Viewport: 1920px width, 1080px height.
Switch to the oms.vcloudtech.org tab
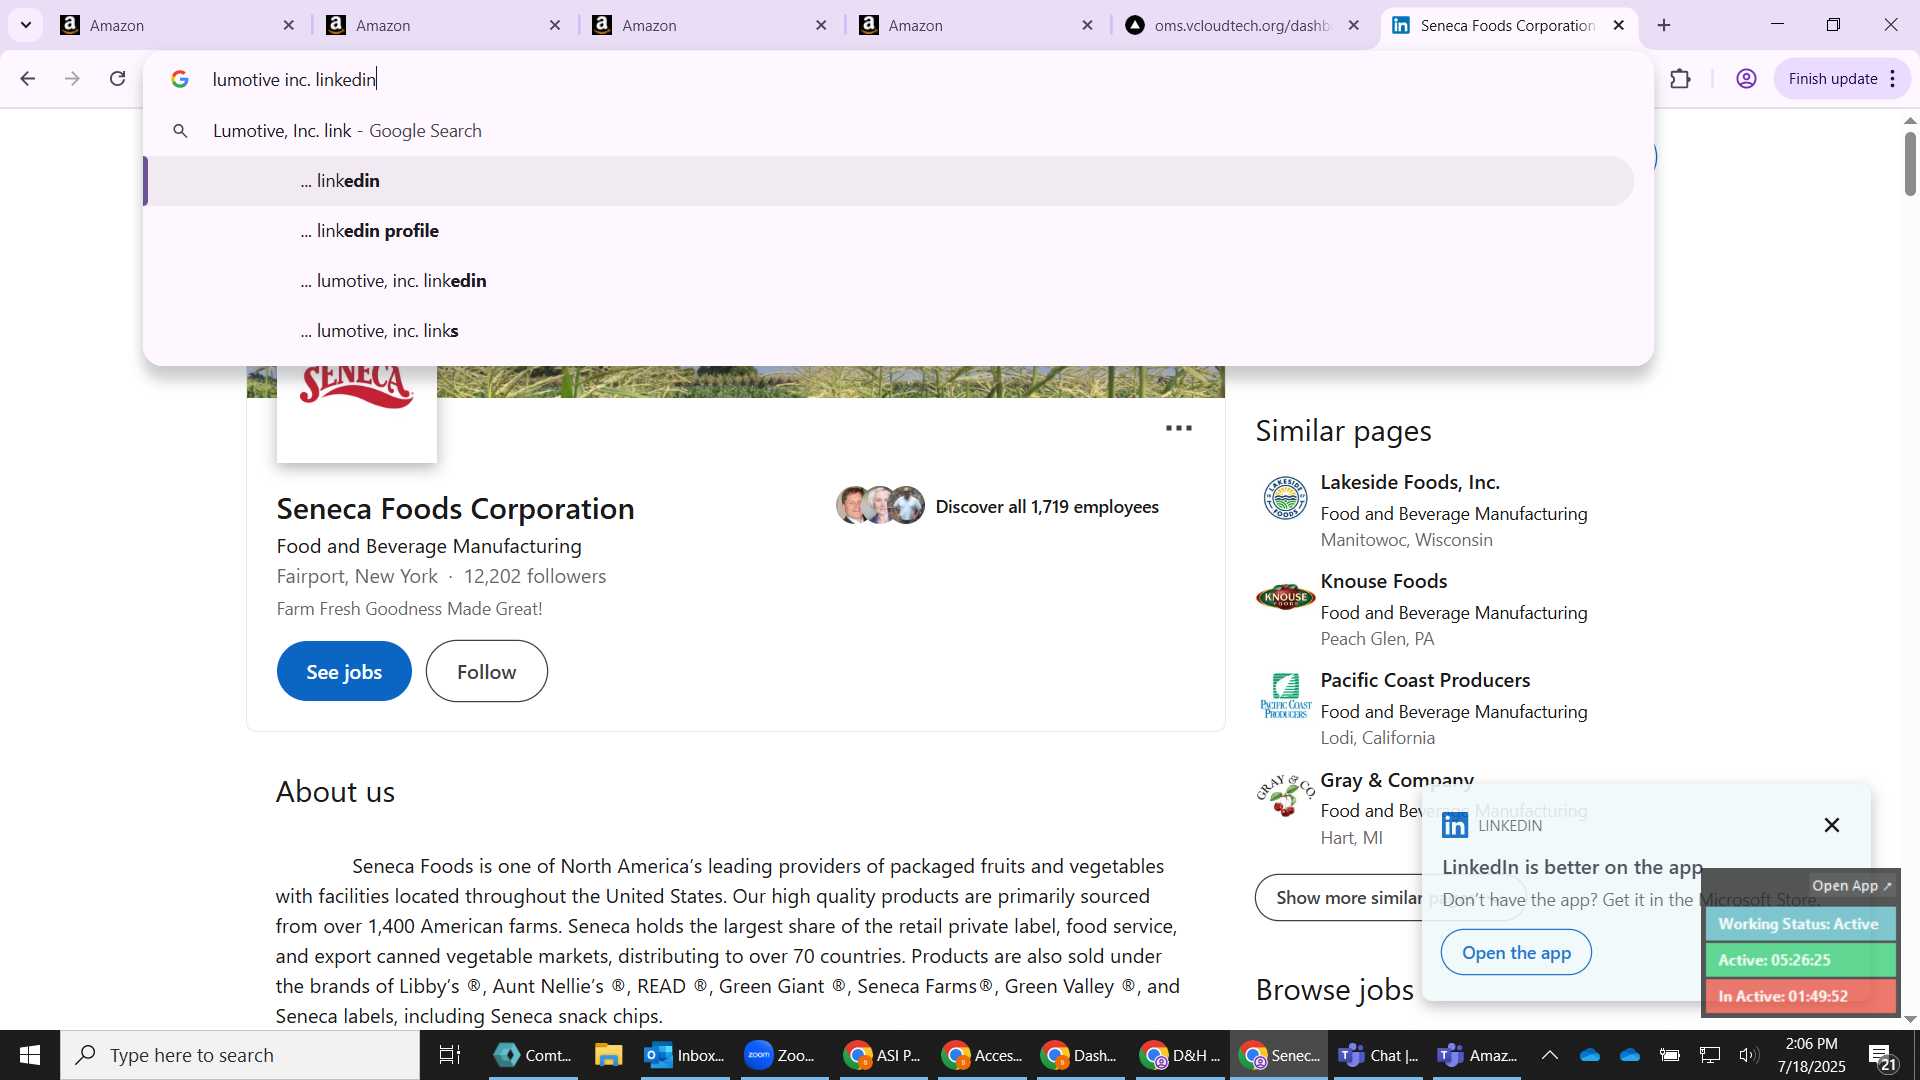1240,25
